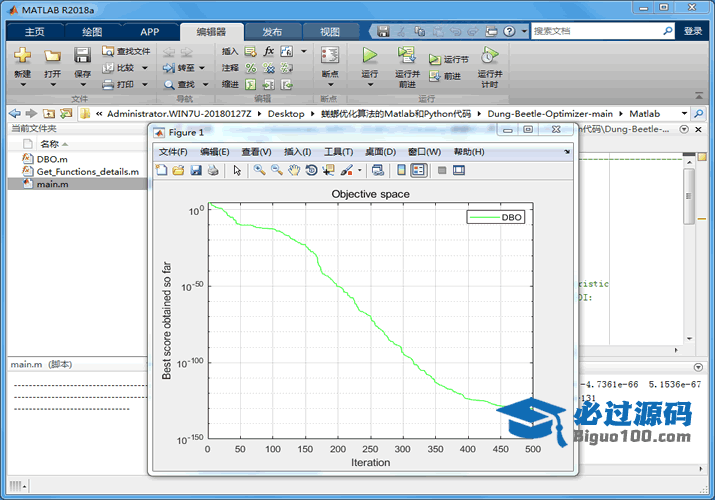Switch to the APP tab
Screen dimensions: 715x500
[x=150, y=32]
